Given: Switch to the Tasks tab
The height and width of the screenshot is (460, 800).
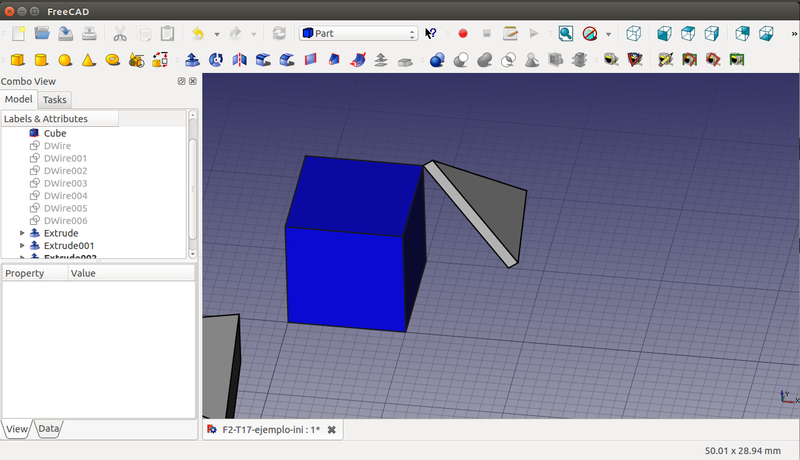Looking at the screenshot, I should 55,100.
